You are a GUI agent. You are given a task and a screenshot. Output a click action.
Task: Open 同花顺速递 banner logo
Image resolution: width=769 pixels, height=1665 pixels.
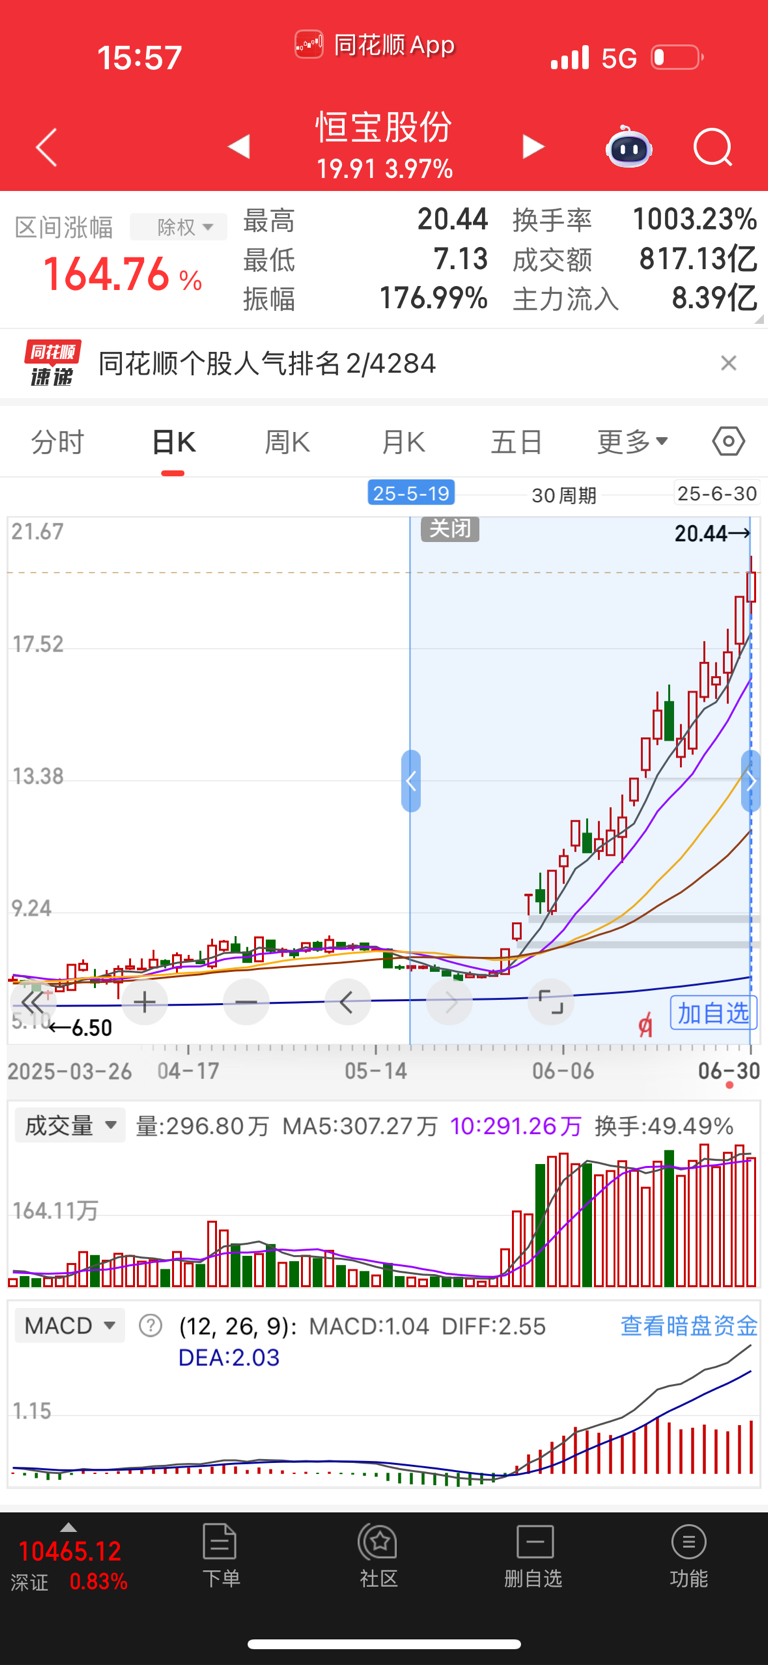tap(52, 363)
